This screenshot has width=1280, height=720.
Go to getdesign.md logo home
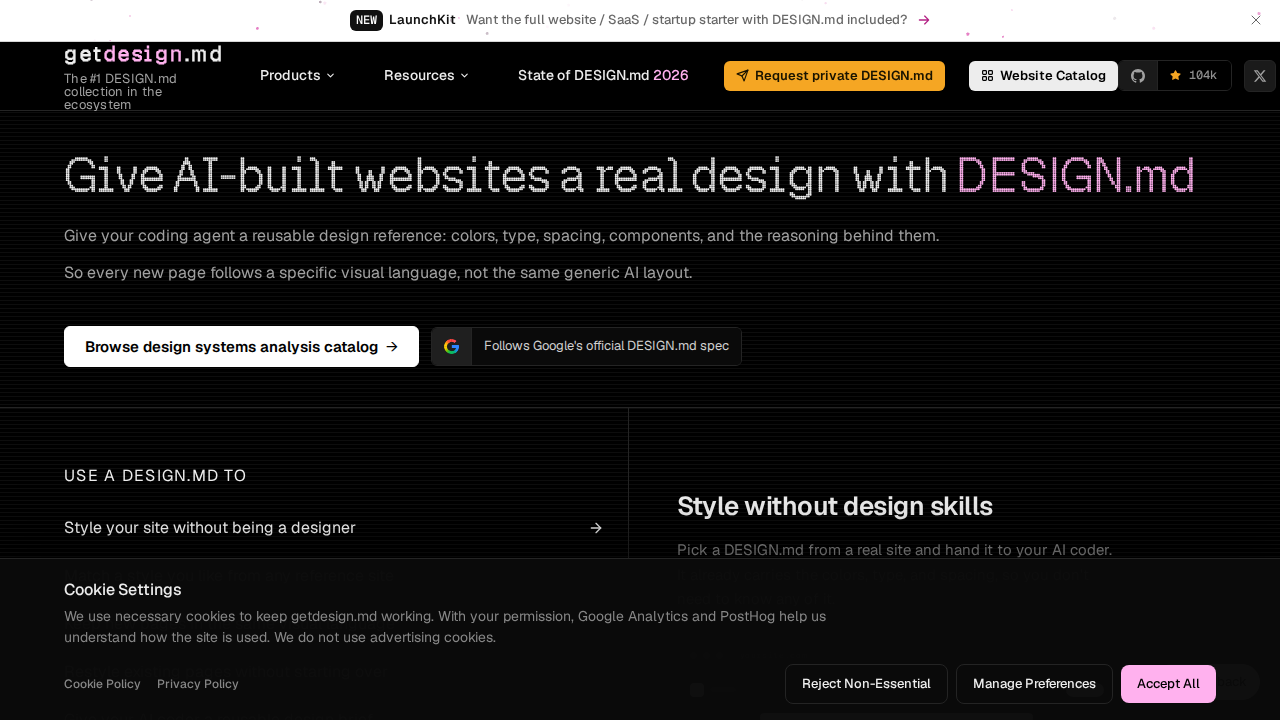coord(143,55)
